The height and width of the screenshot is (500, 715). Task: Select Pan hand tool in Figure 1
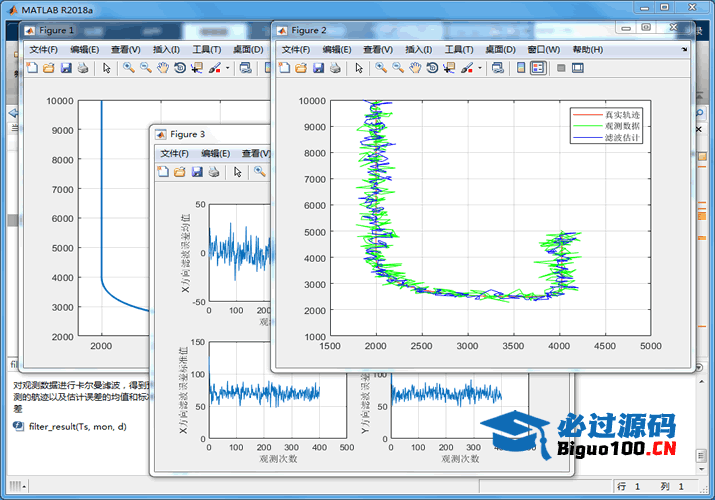point(163,68)
